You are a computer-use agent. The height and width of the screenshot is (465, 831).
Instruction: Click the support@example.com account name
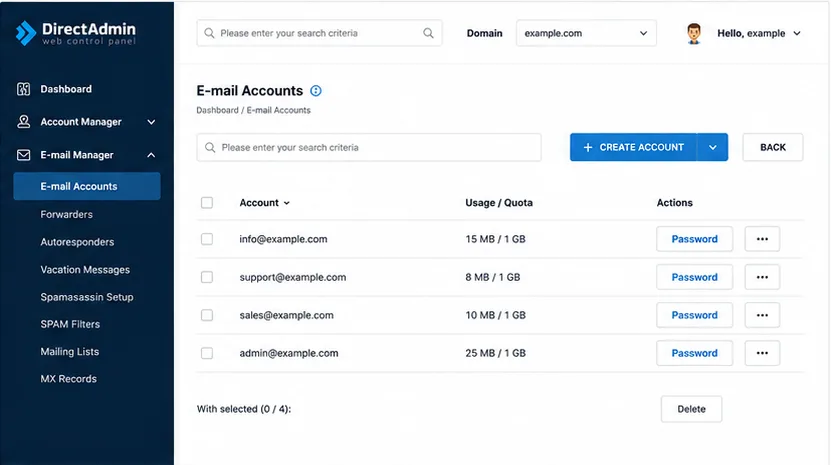coord(293,277)
